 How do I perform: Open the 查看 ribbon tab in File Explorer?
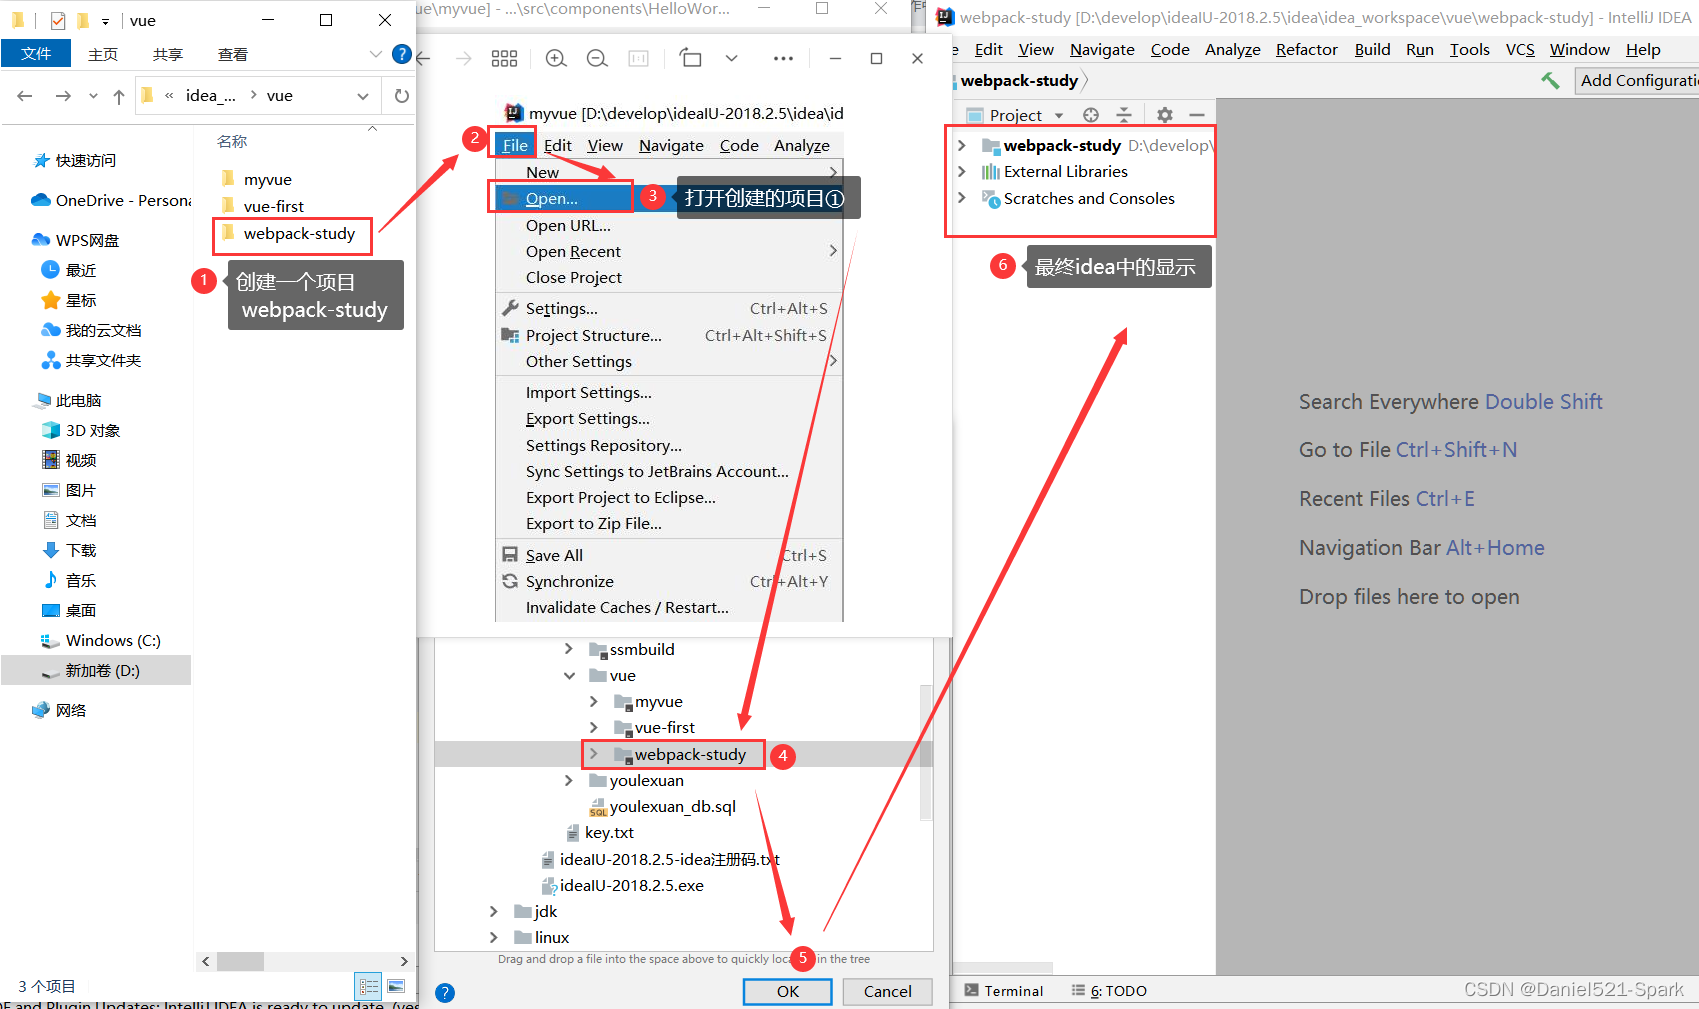(x=233, y=54)
